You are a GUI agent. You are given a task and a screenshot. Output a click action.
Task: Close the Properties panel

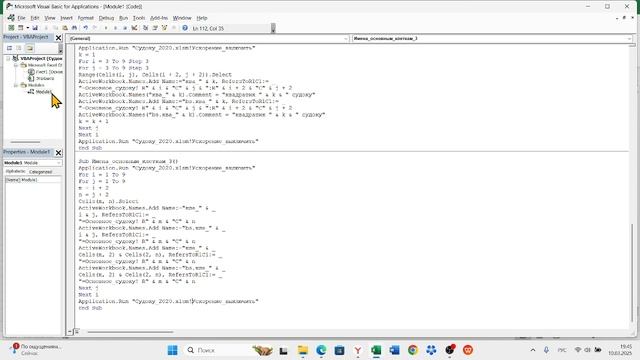(58, 152)
